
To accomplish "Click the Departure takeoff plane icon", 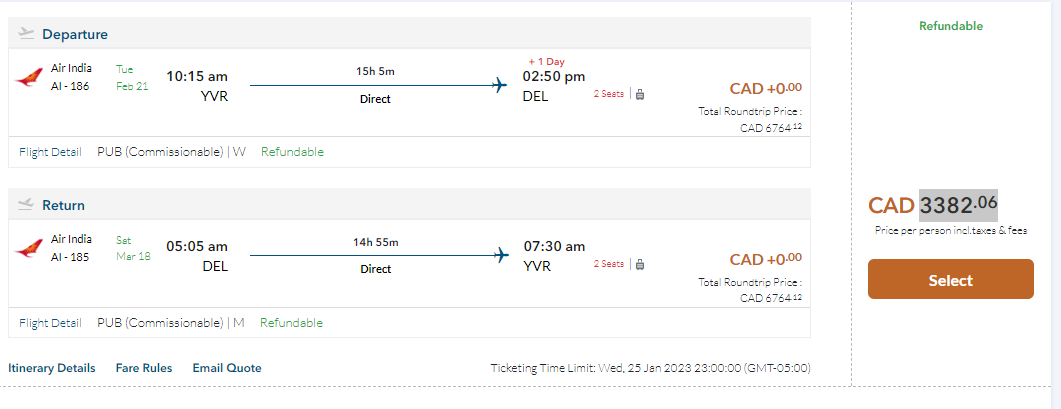I will tap(27, 34).
